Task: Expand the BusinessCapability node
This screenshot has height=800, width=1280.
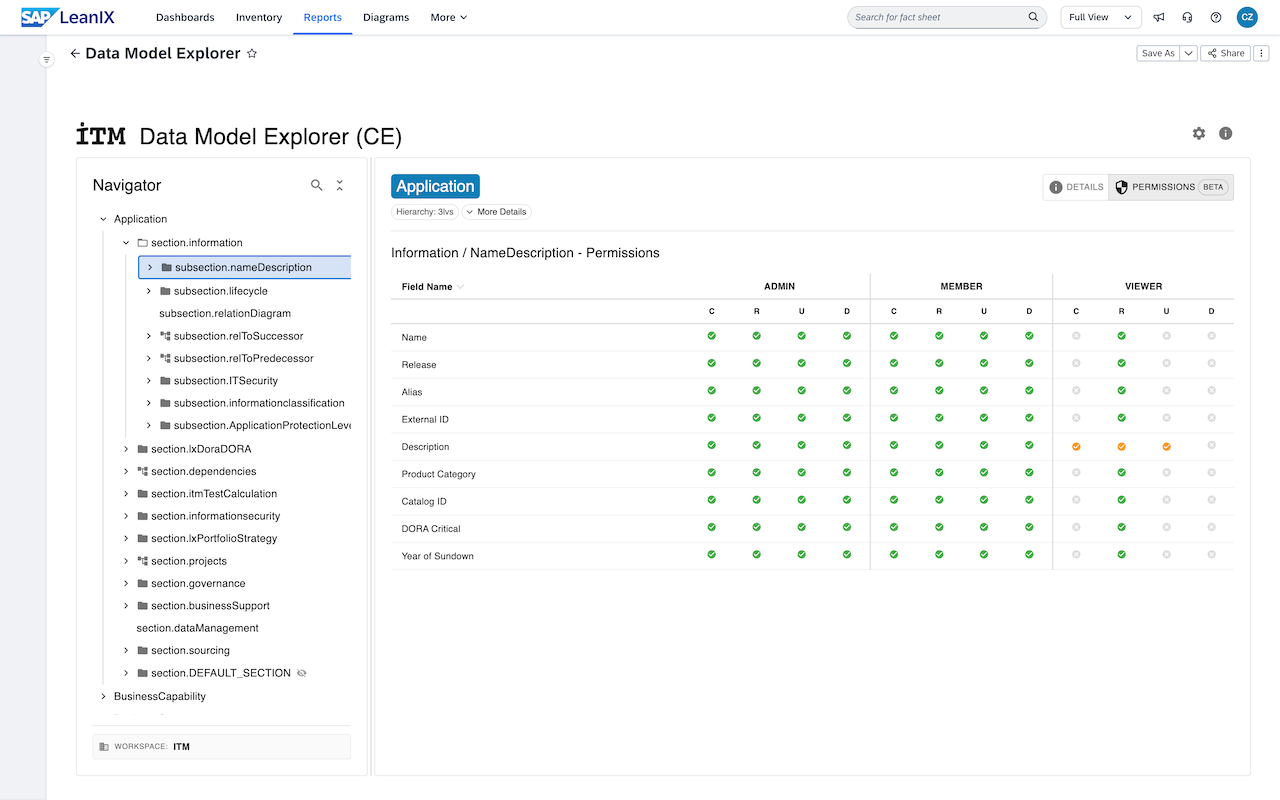Action: pyautogui.click(x=103, y=696)
